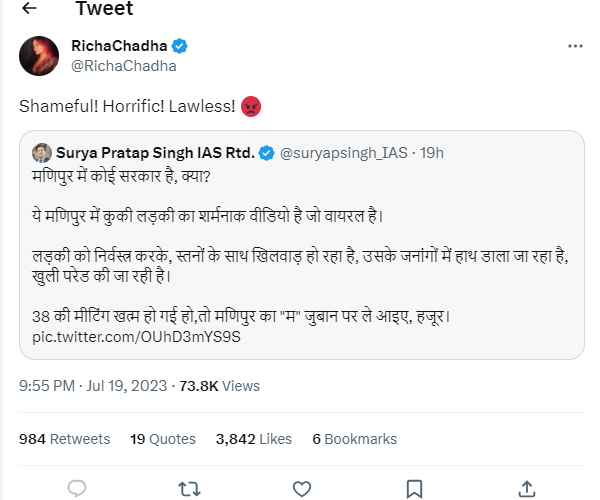Open the RichaChadha display name link
Viewport: 600px width, 500px height.
(118, 47)
